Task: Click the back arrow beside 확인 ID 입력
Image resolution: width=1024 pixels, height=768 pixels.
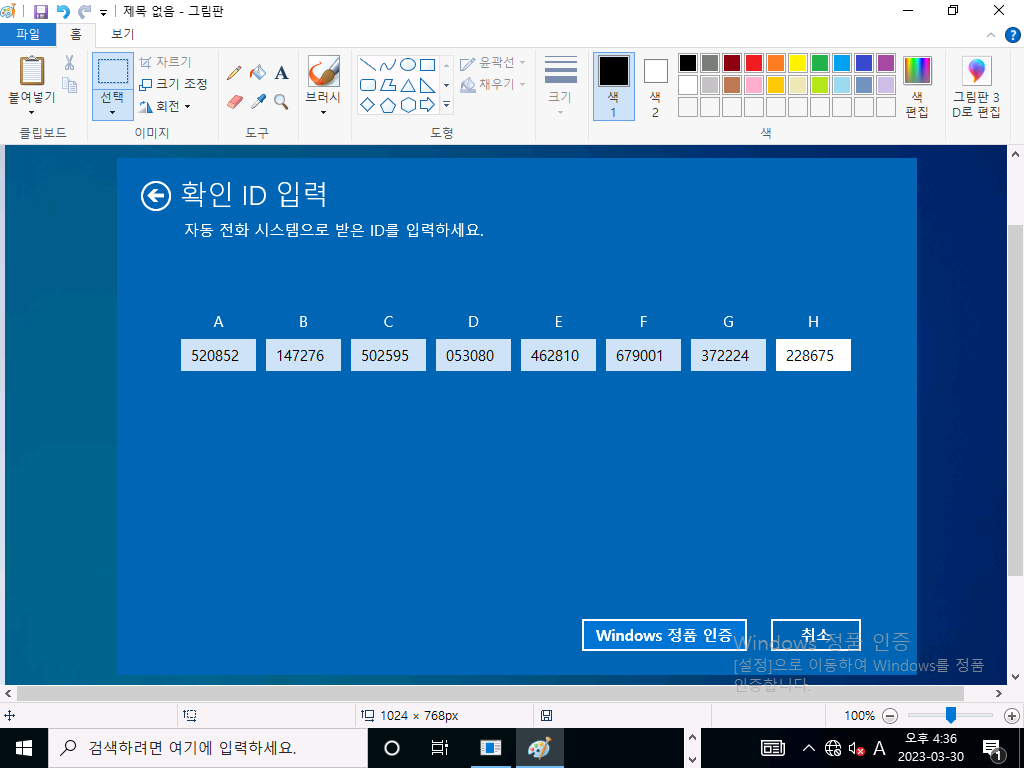Action: [156, 195]
